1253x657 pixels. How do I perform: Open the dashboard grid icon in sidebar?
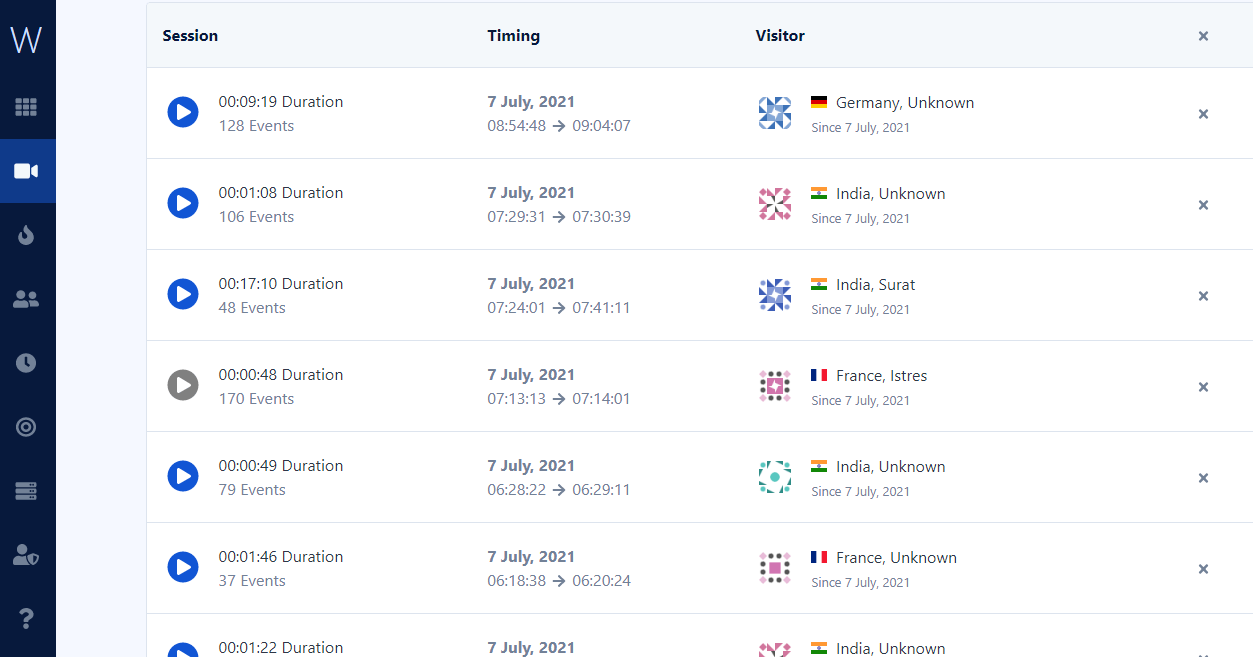26,107
